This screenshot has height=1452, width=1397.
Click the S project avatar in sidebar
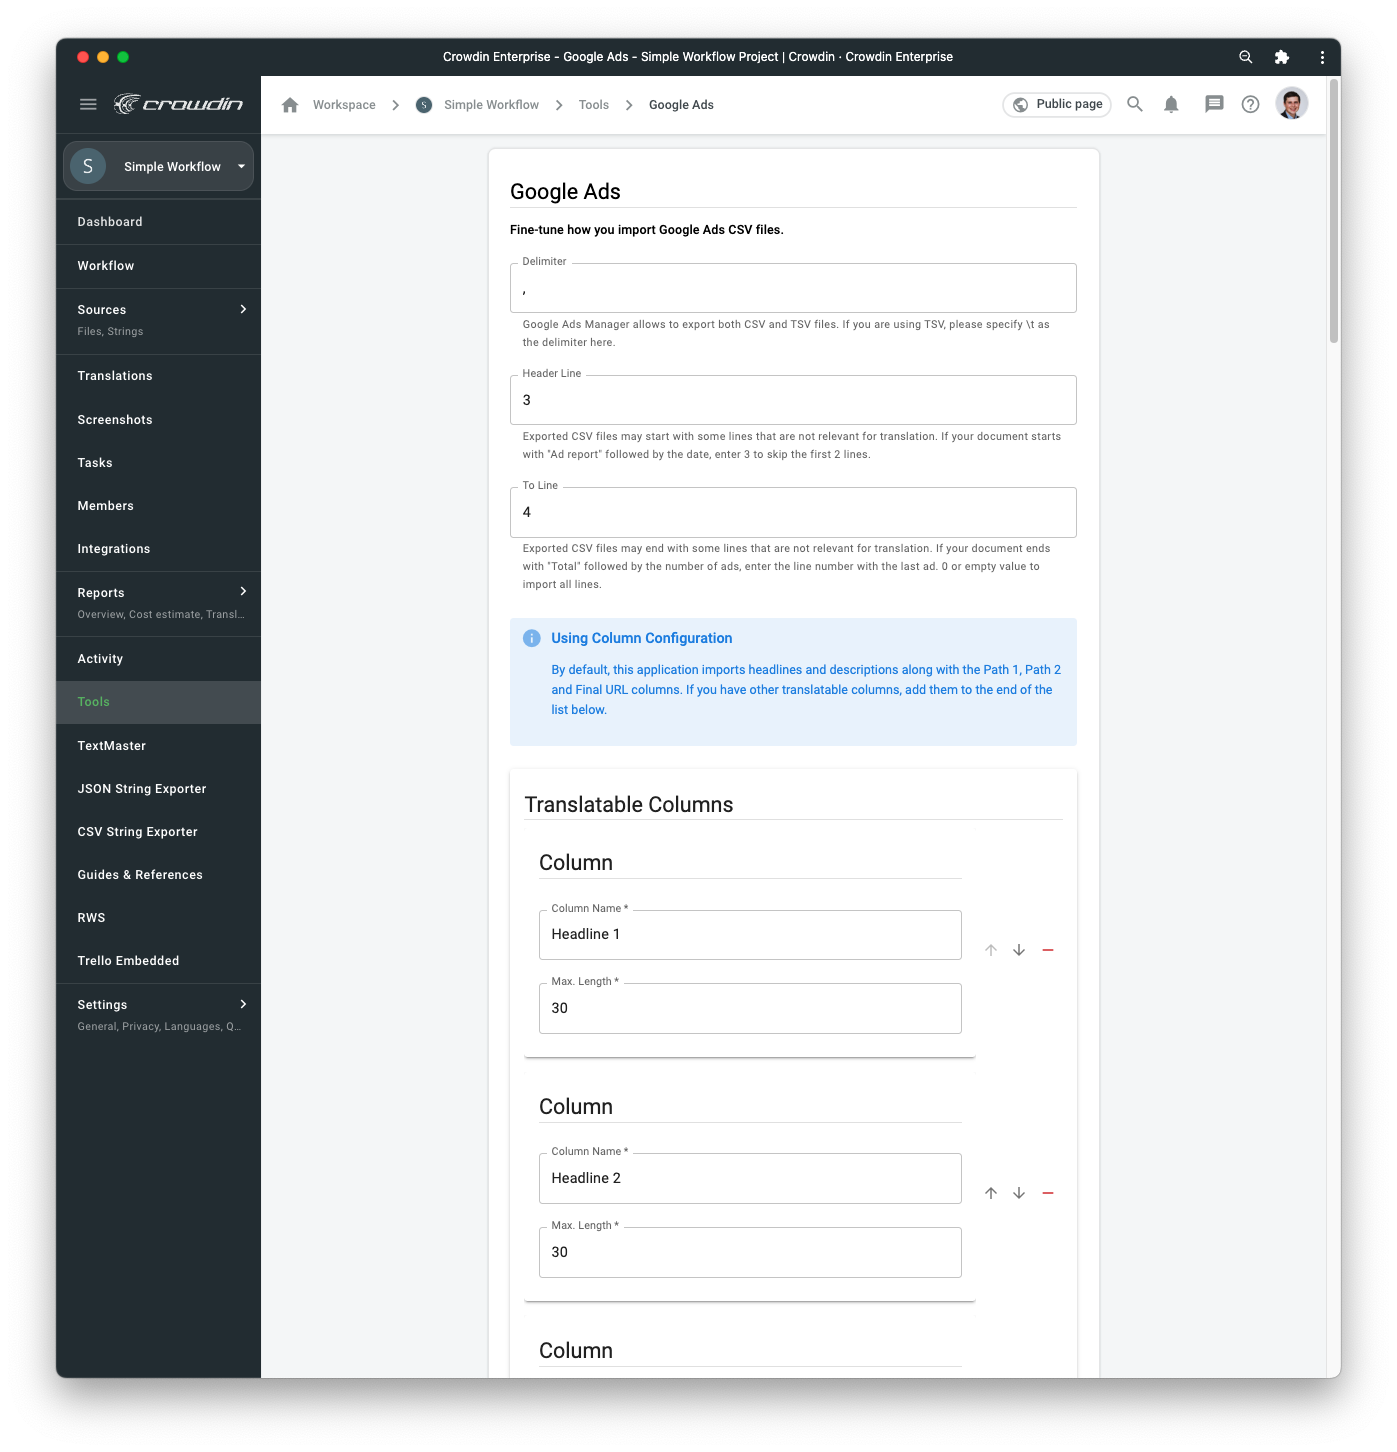(x=88, y=166)
